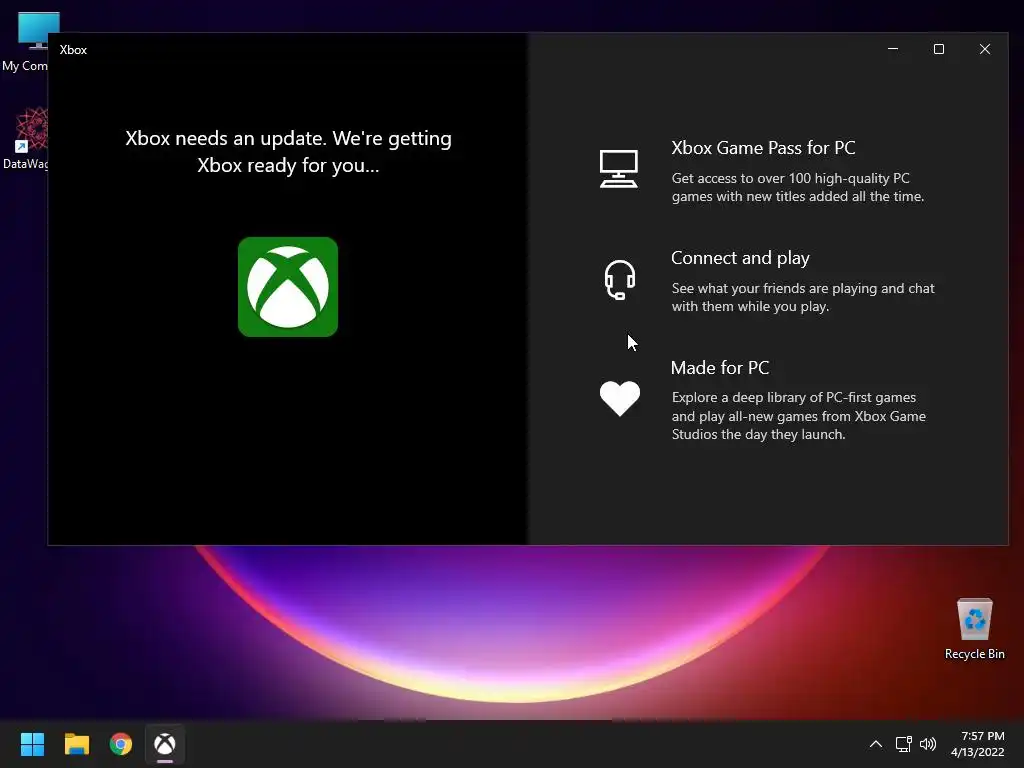Close the Xbox window
This screenshot has height=768, width=1024.
pyautogui.click(x=985, y=49)
